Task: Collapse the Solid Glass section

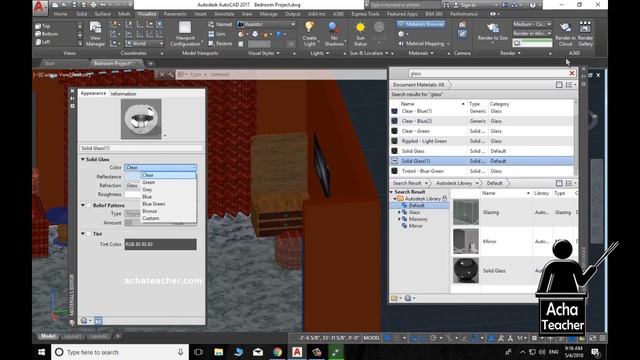Action: point(83,159)
